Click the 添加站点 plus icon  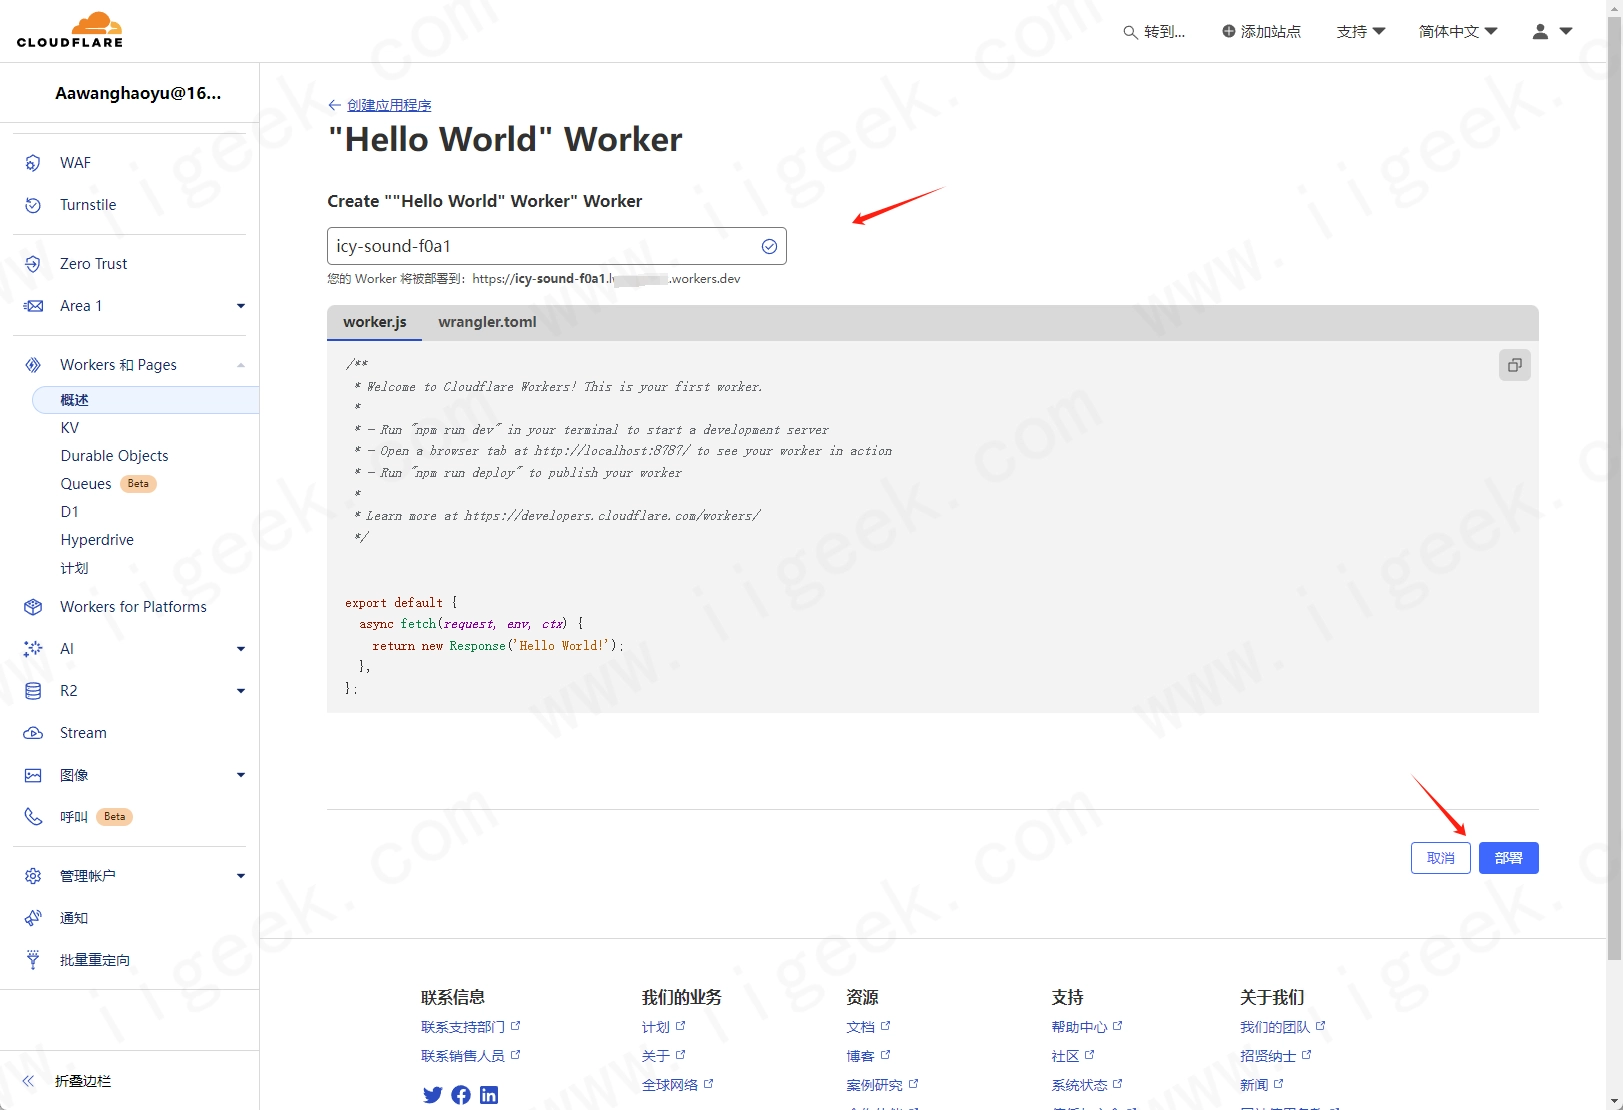(x=1229, y=31)
